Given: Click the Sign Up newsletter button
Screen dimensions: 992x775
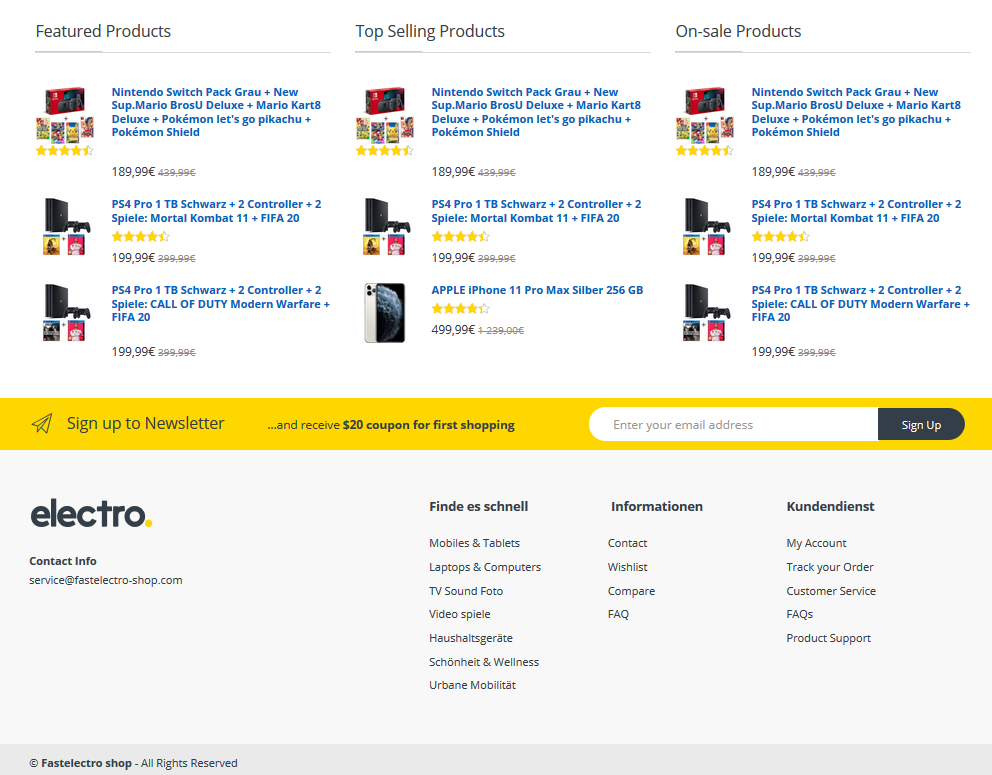Looking at the screenshot, I should (x=921, y=425).
